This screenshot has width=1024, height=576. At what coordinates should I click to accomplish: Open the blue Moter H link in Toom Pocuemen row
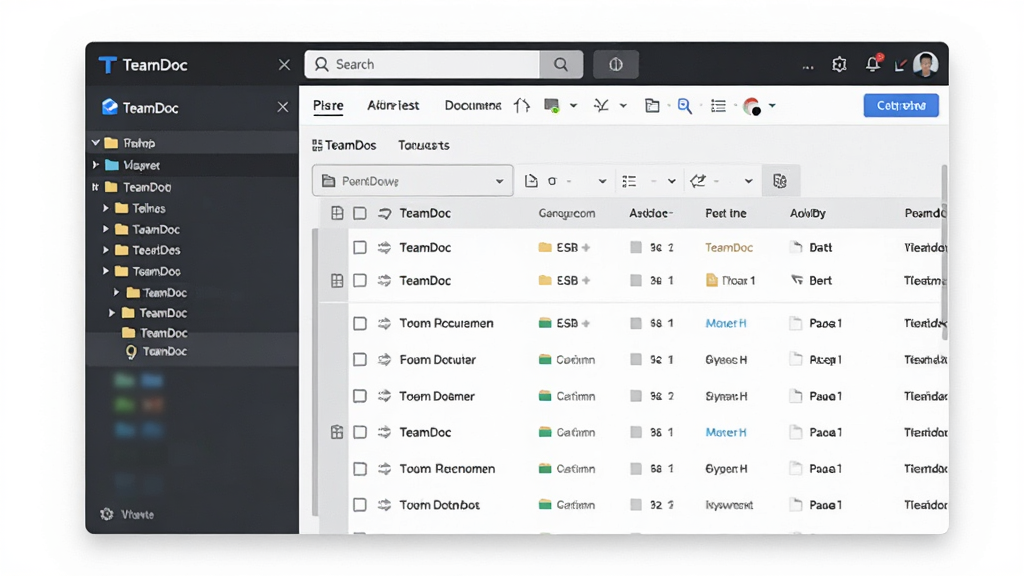726,323
